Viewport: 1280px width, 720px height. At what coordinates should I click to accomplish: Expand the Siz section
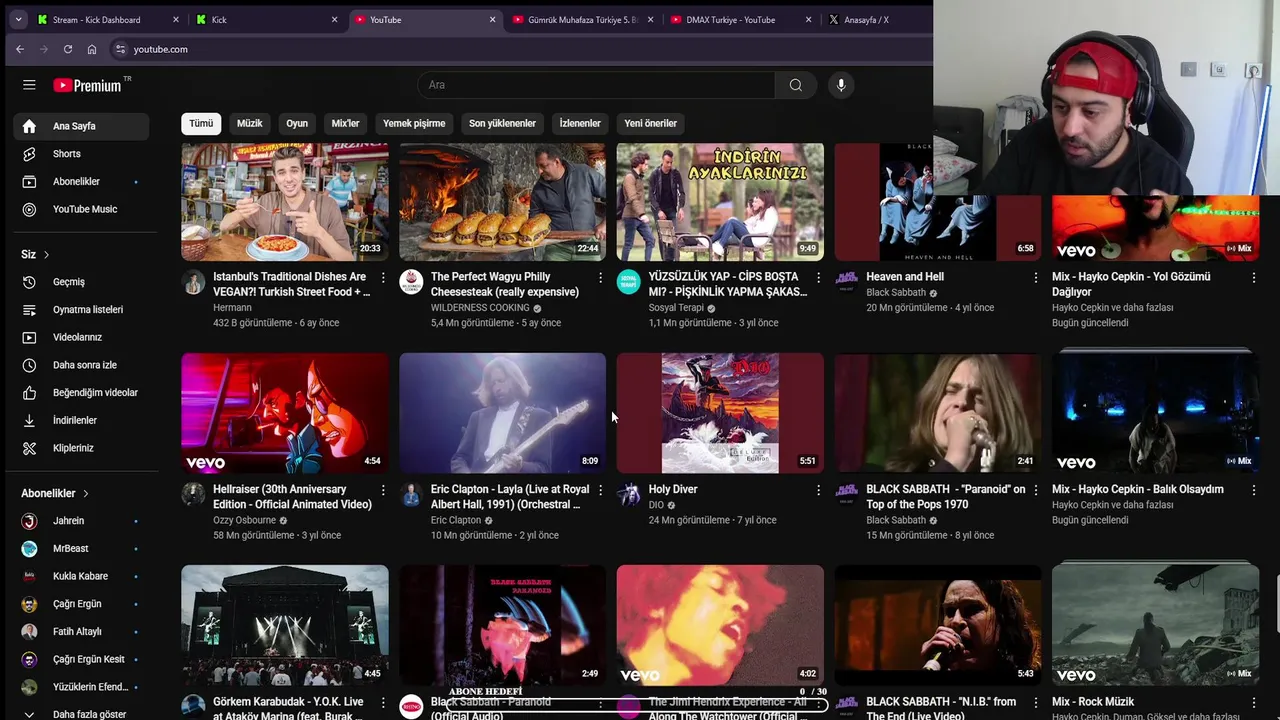click(36, 254)
